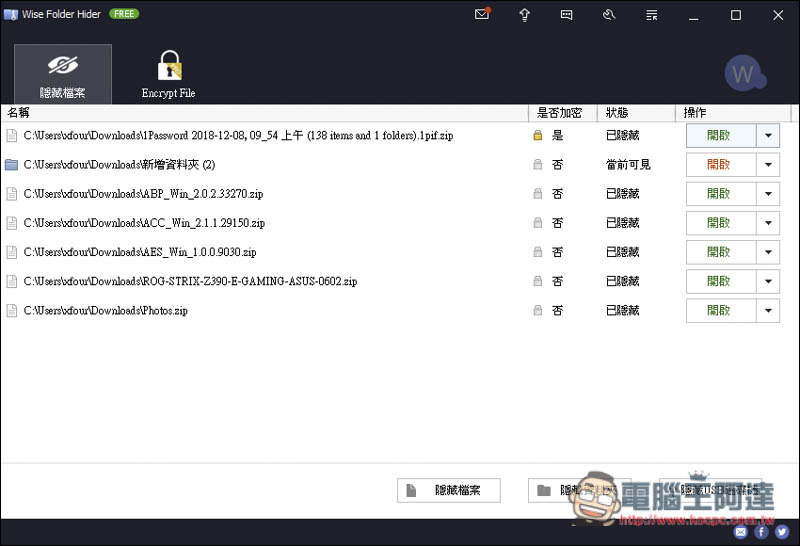The height and width of the screenshot is (546, 800).
Task: Click the grey lock icon on ACC_Win row
Action: [537, 222]
